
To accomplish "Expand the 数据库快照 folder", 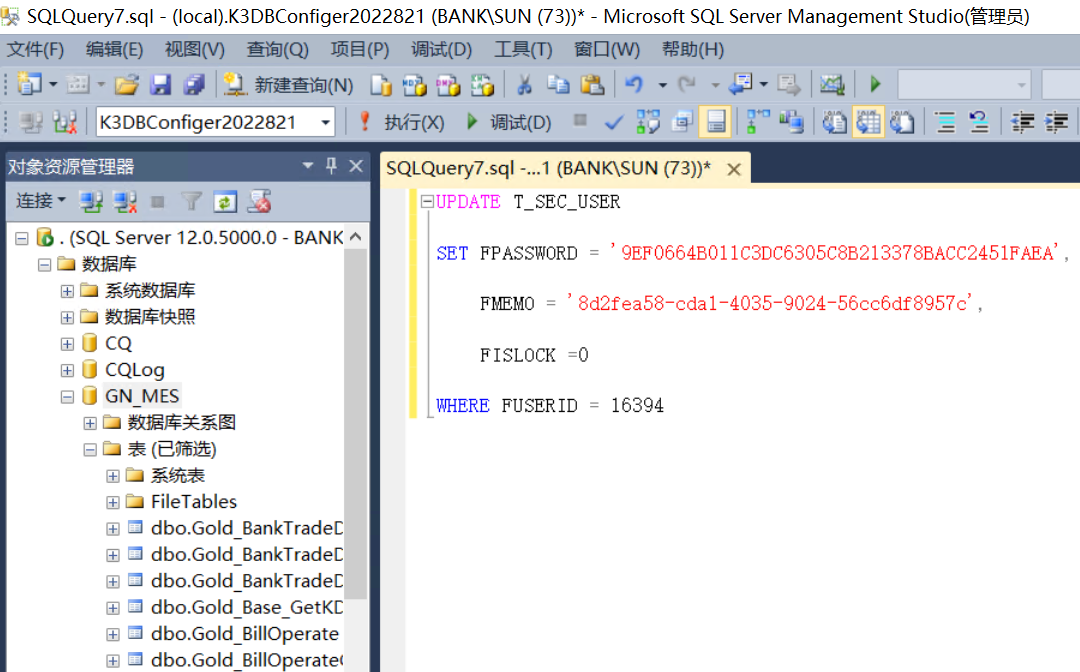I will point(67,317).
